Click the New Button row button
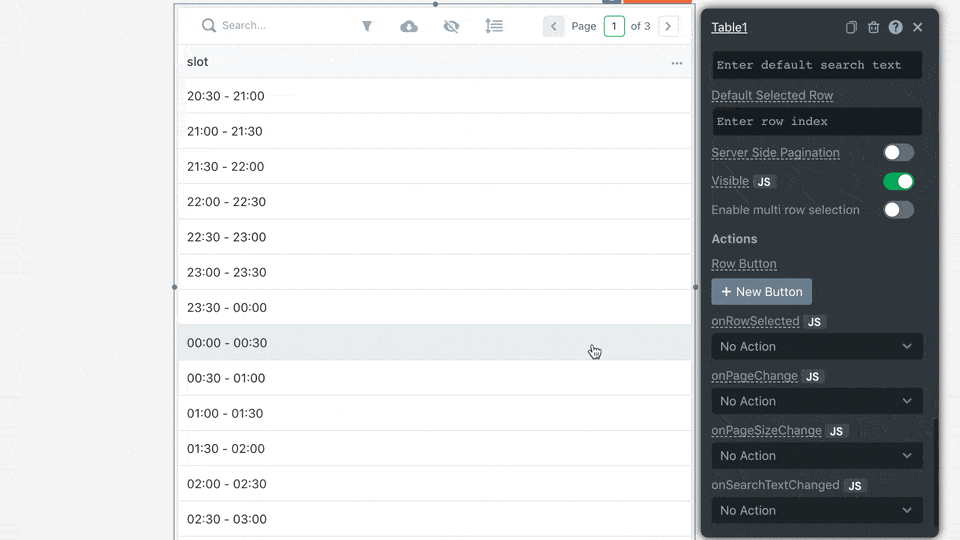This screenshot has height=540, width=960. point(761,292)
